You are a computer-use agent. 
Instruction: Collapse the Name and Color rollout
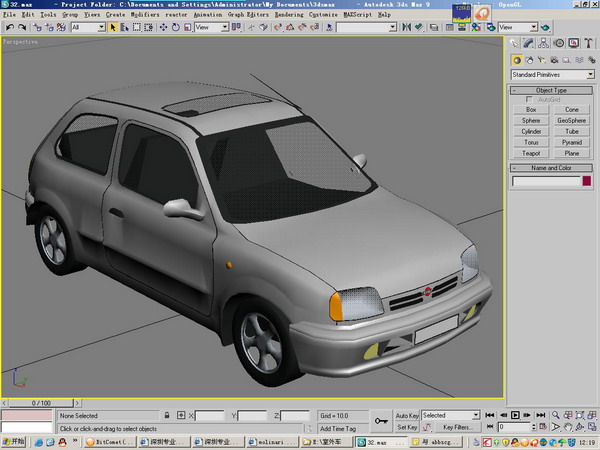pos(551,168)
